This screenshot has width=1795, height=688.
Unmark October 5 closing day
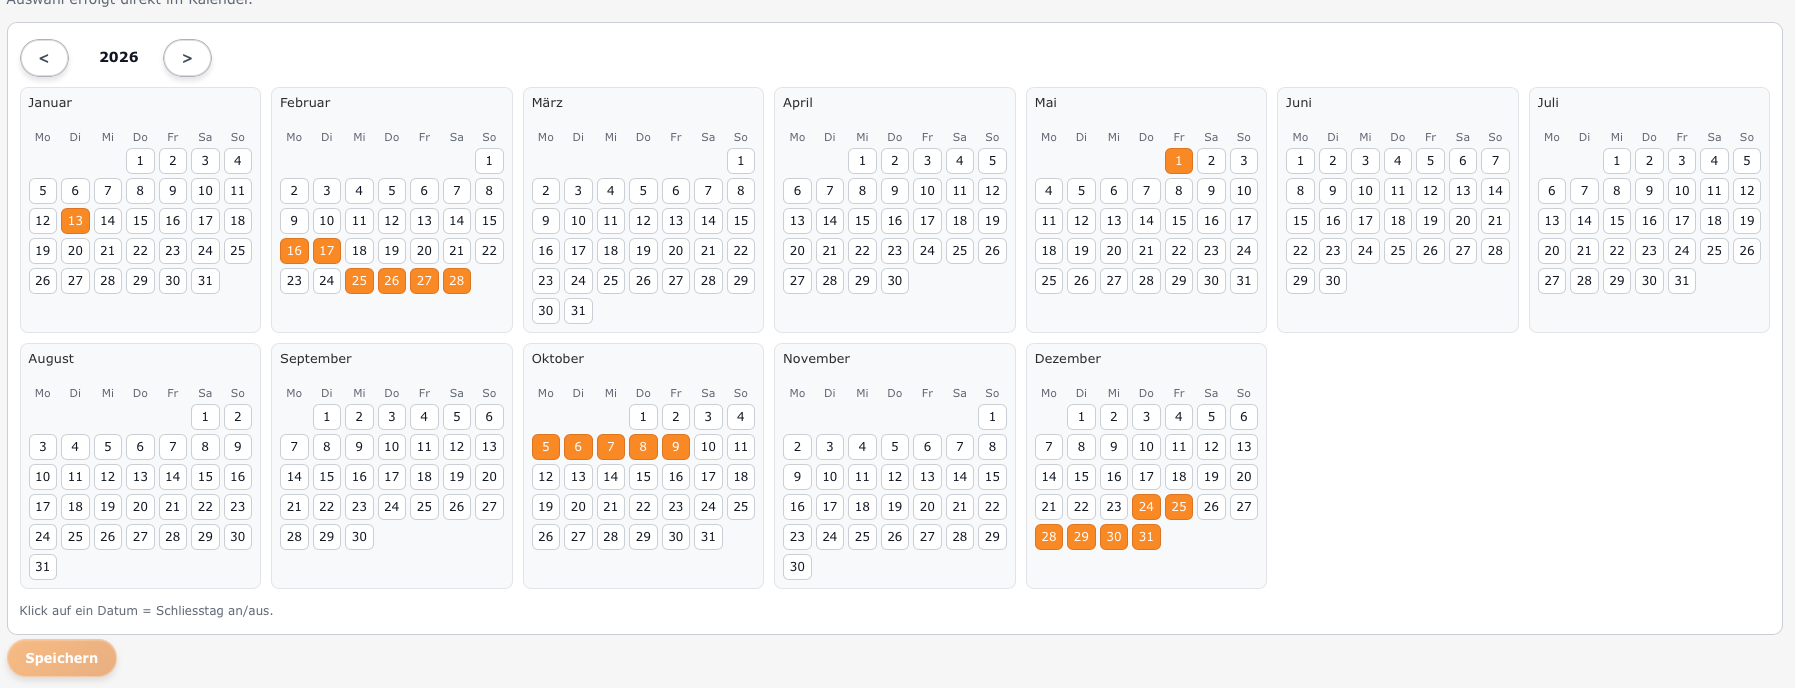(x=546, y=447)
